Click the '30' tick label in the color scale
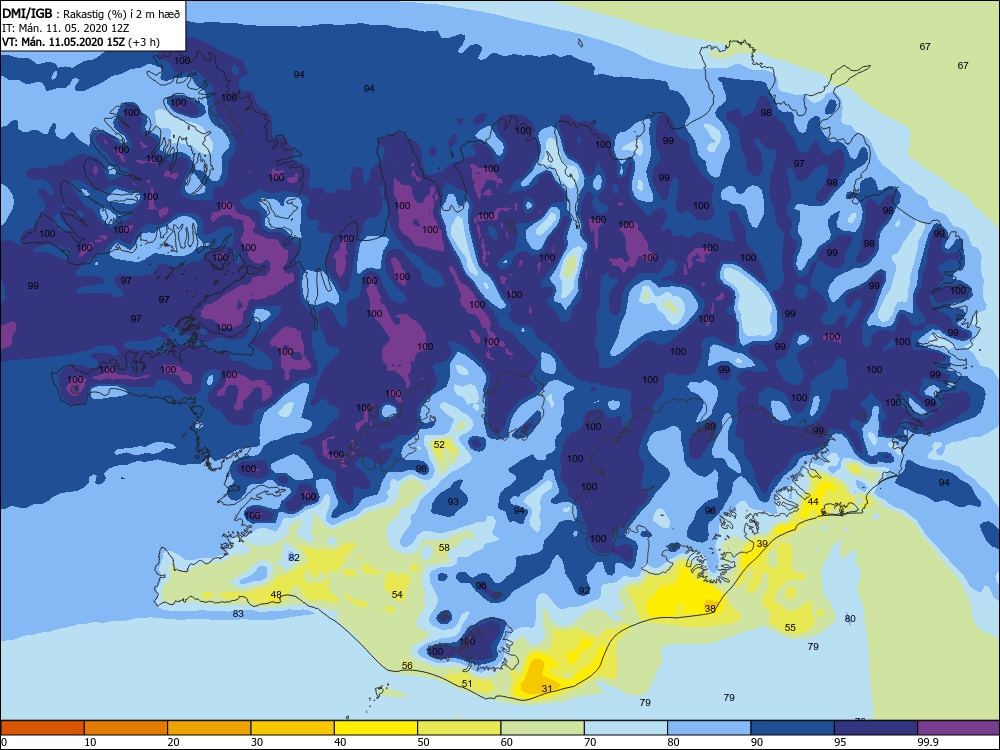The height and width of the screenshot is (750, 1000). pyautogui.click(x=257, y=742)
